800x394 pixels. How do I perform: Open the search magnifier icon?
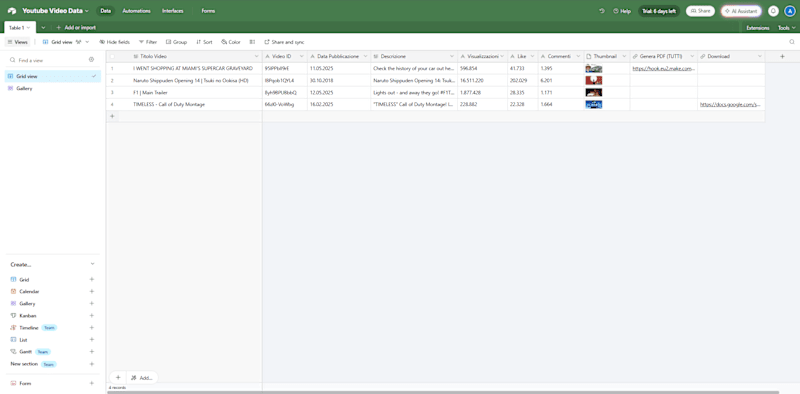(x=792, y=42)
